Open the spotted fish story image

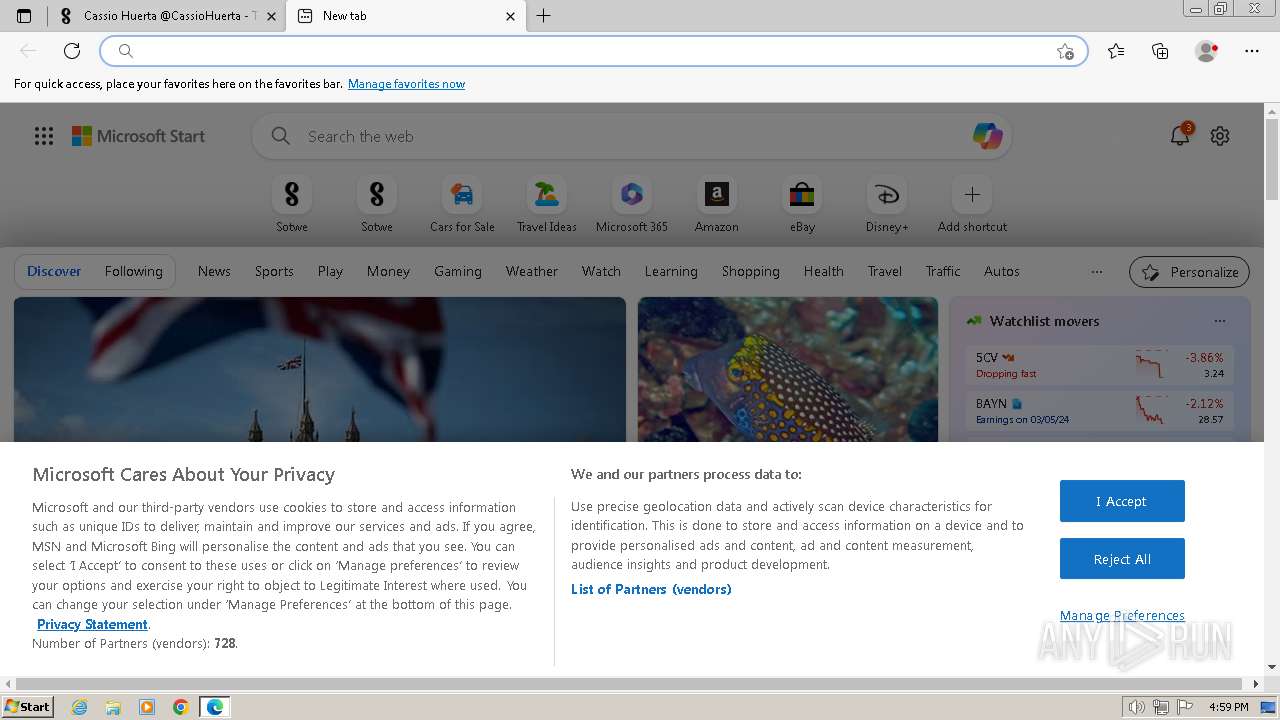(x=788, y=369)
